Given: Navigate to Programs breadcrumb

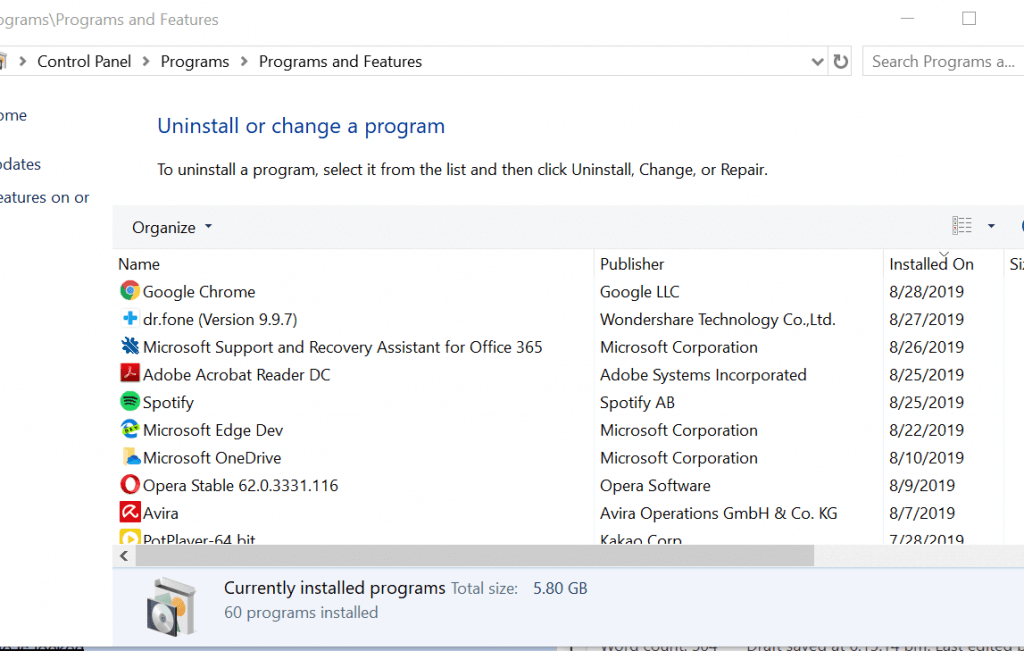Looking at the screenshot, I should [x=195, y=61].
